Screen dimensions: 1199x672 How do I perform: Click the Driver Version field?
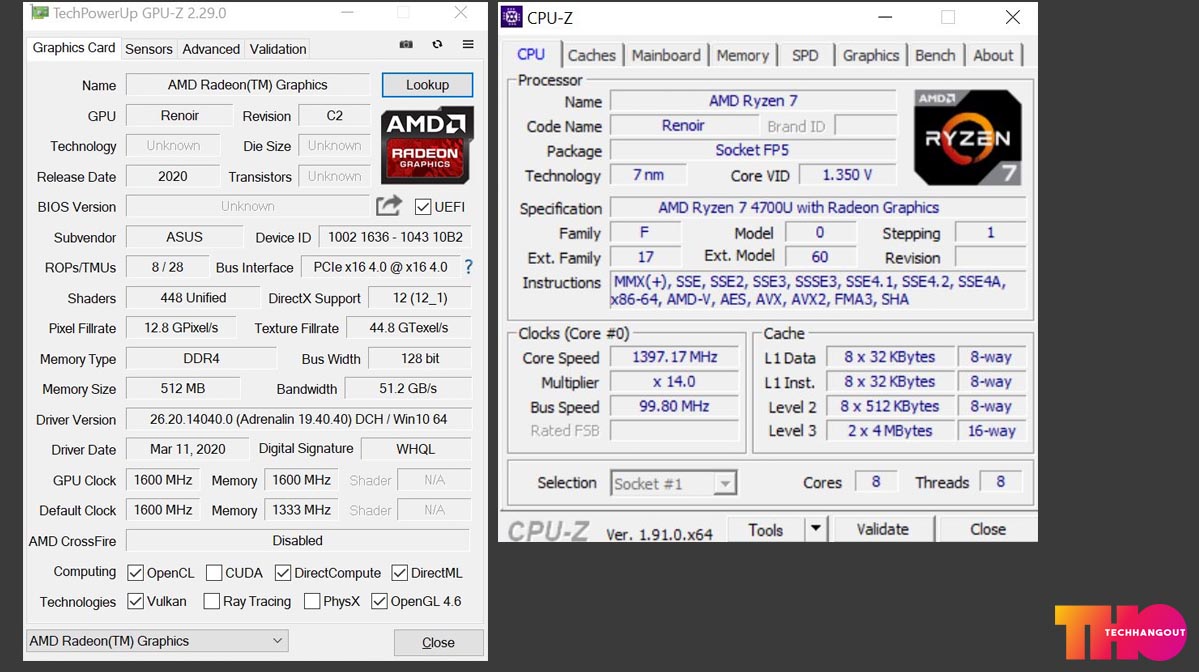tap(298, 419)
